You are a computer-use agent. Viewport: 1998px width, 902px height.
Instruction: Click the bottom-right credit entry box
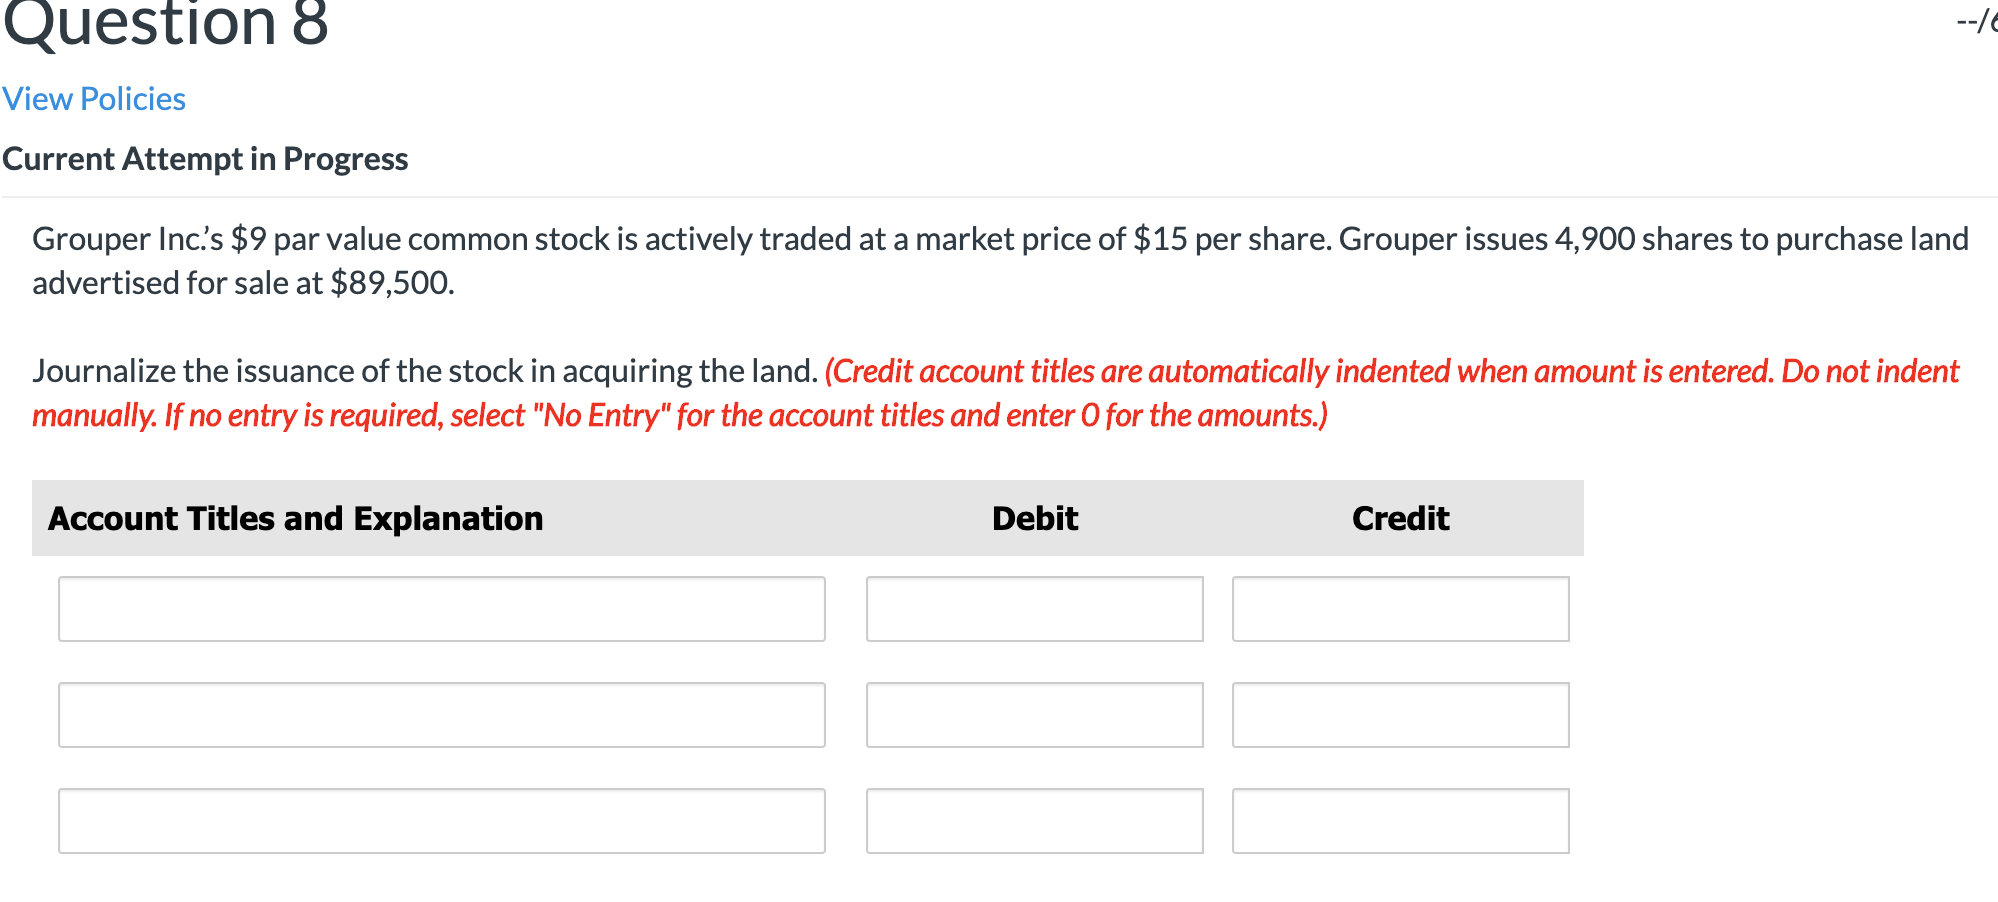1399,820
